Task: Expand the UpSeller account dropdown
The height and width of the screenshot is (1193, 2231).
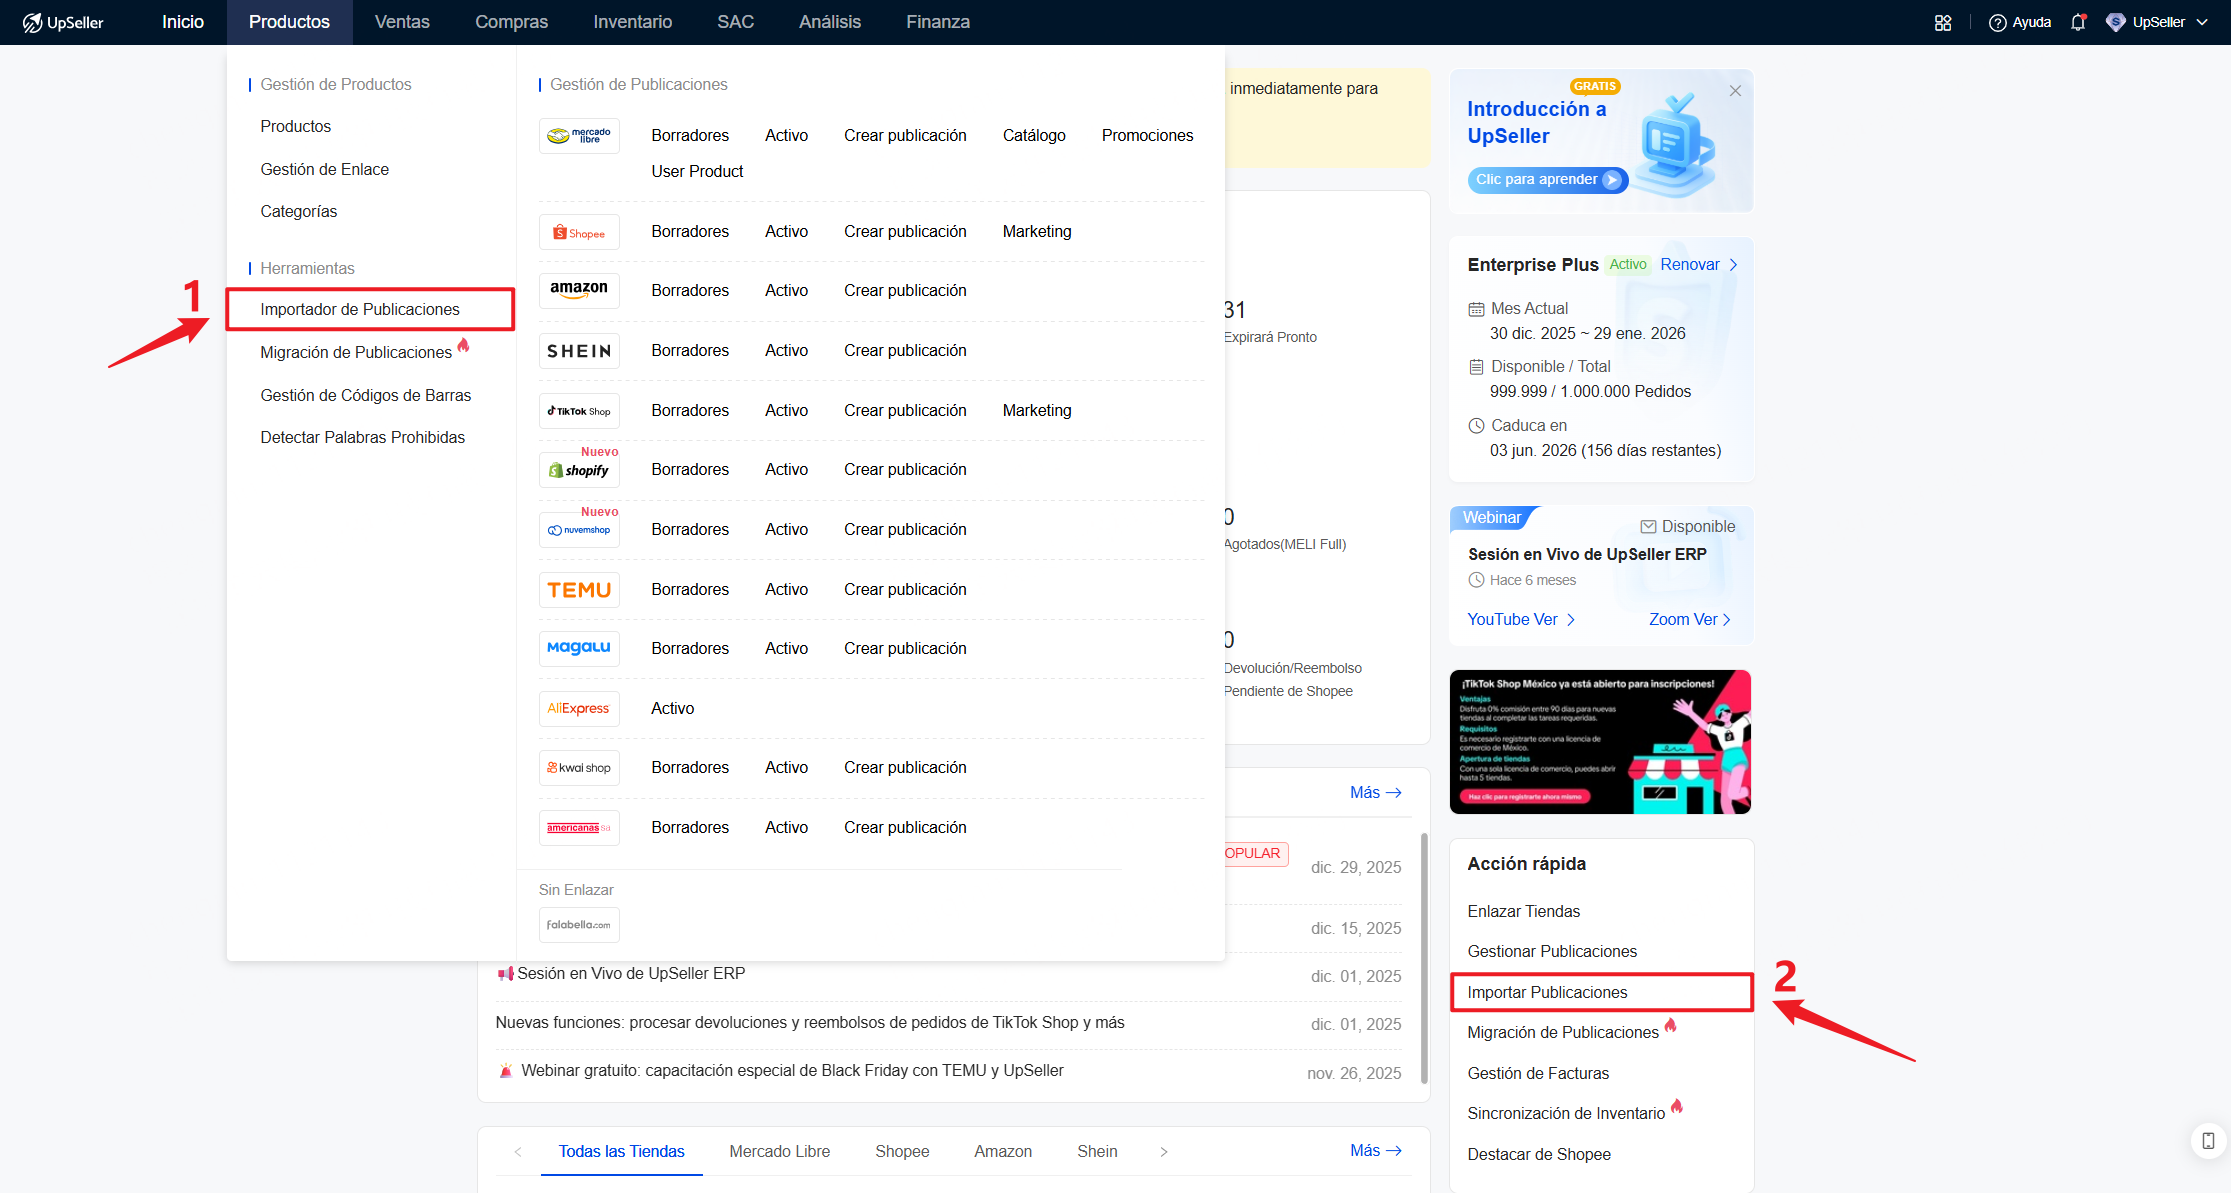Action: tap(2201, 21)
